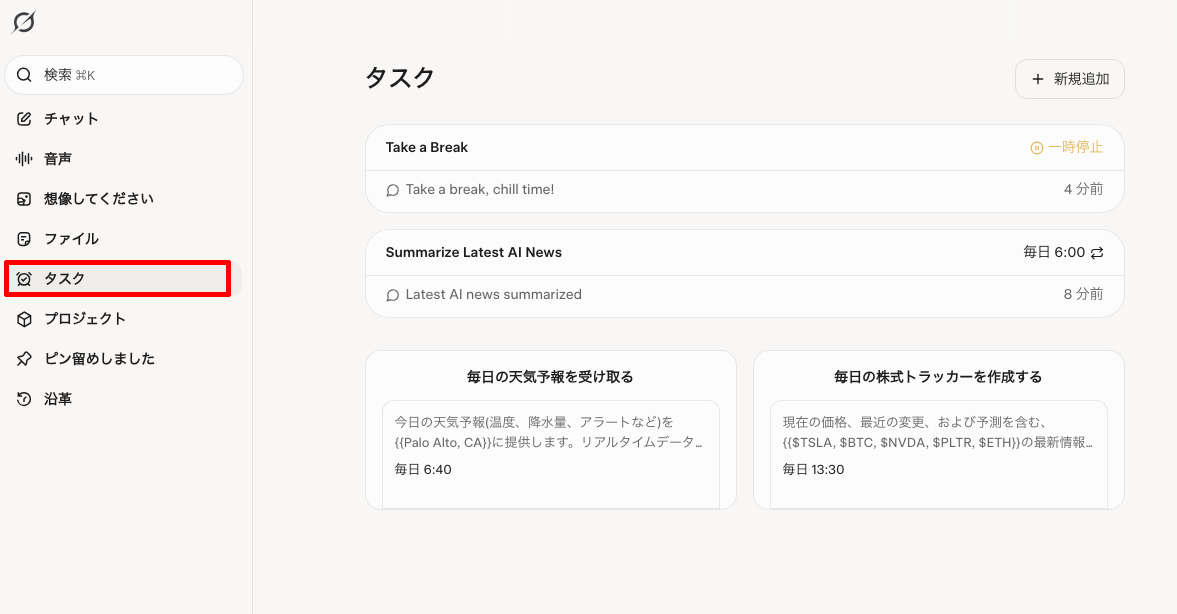Open "Take a break, chill time!" result
The height and width of the screenshot is (614, 1177).
[479, 190]
